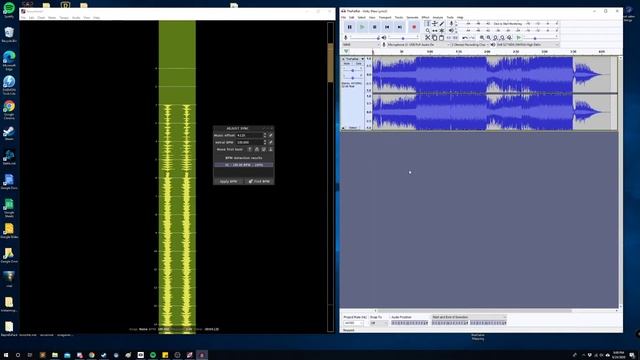This screenshot has width=640, height=360.
Task: Open the recording channels dropdown
Action: (x=470, y=44)
